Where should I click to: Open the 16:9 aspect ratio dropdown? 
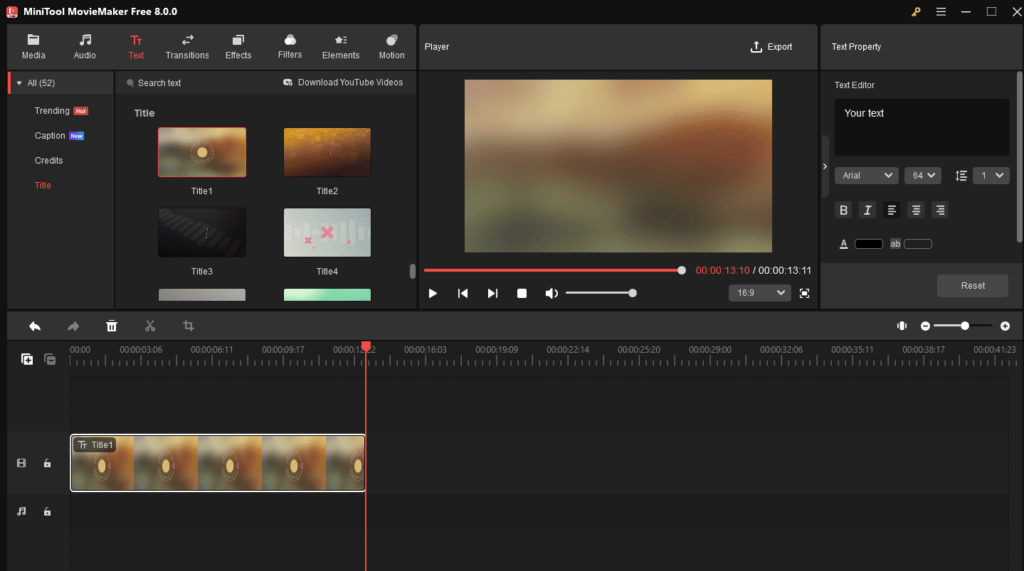tap(760, 293)
